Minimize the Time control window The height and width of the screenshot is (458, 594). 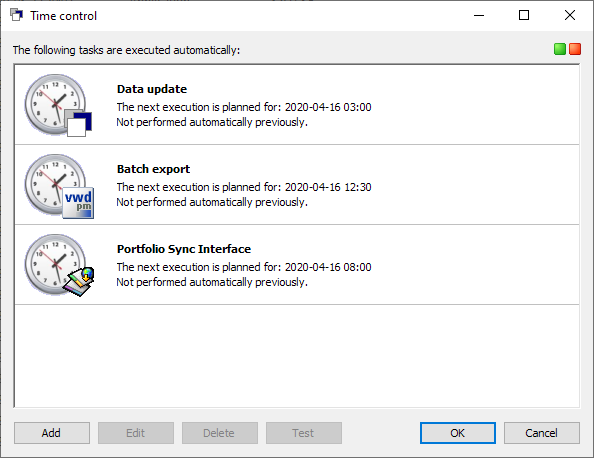[479, 15]
